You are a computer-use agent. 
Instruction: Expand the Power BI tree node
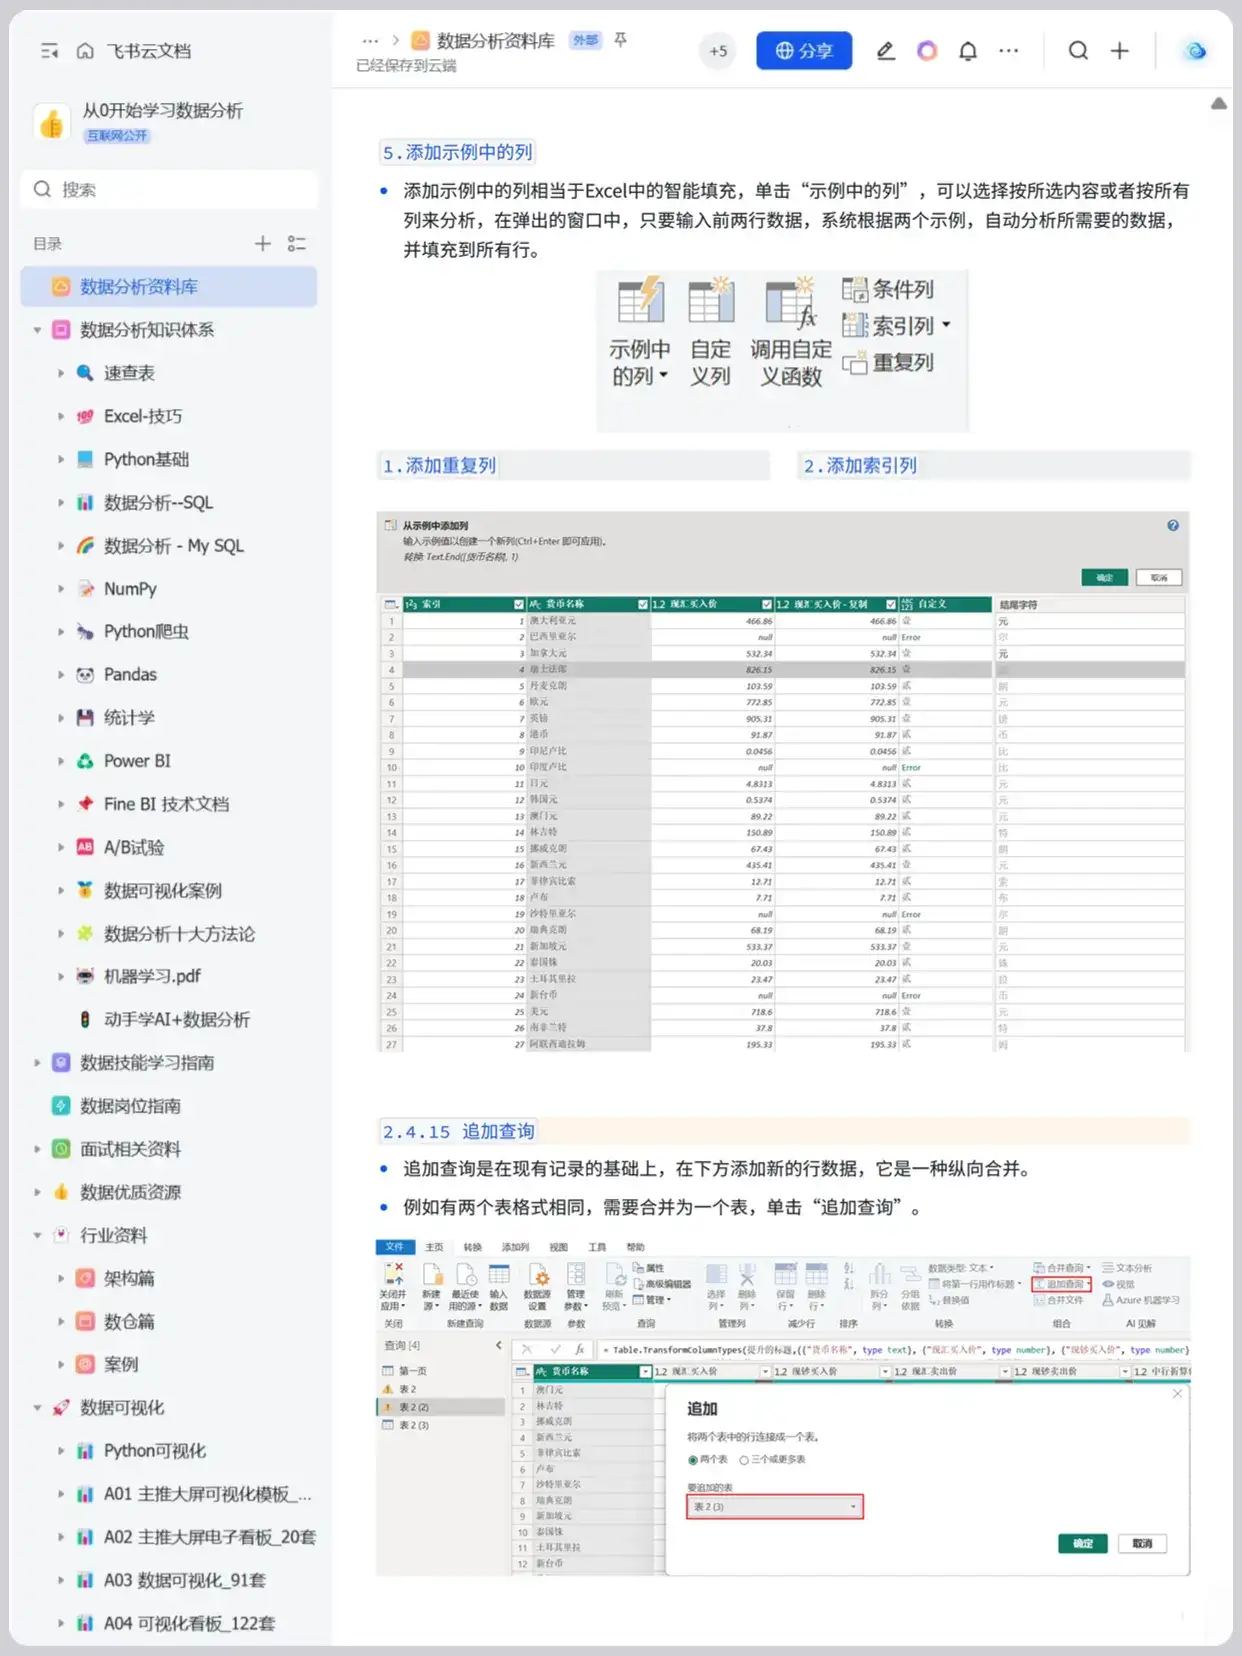pos(60,761)
